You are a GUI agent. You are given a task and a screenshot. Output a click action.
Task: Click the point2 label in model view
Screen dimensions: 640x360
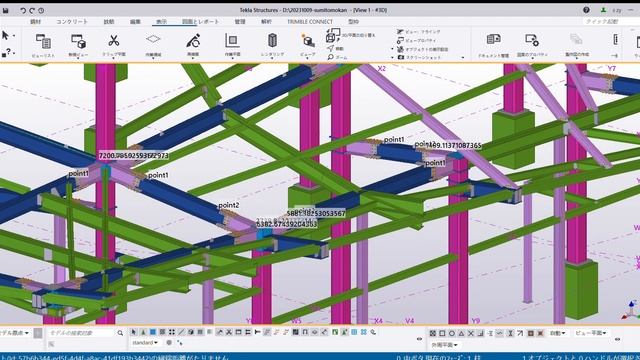click(x=229, y=205)
